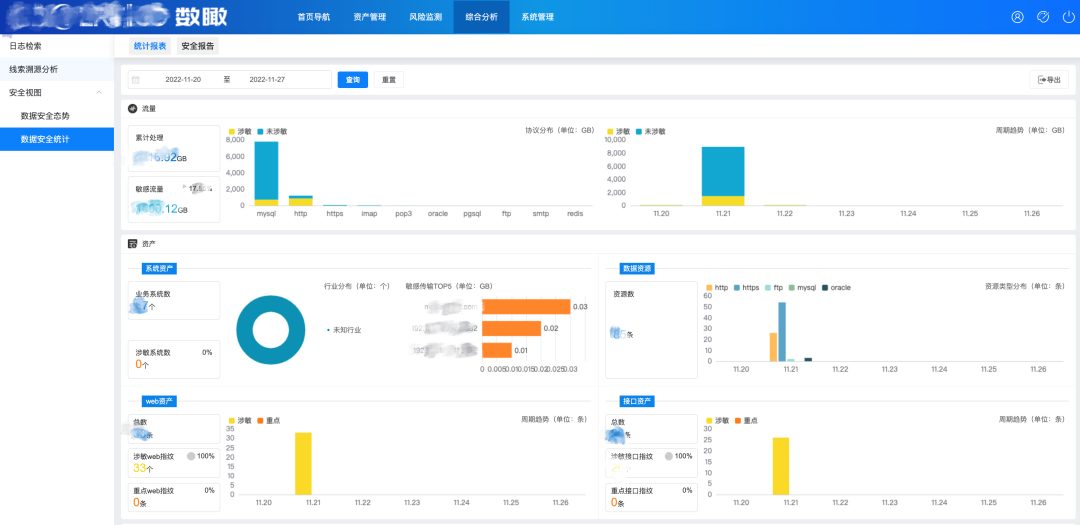Select 数据安全统计 in sidebar

coord(56,139)
